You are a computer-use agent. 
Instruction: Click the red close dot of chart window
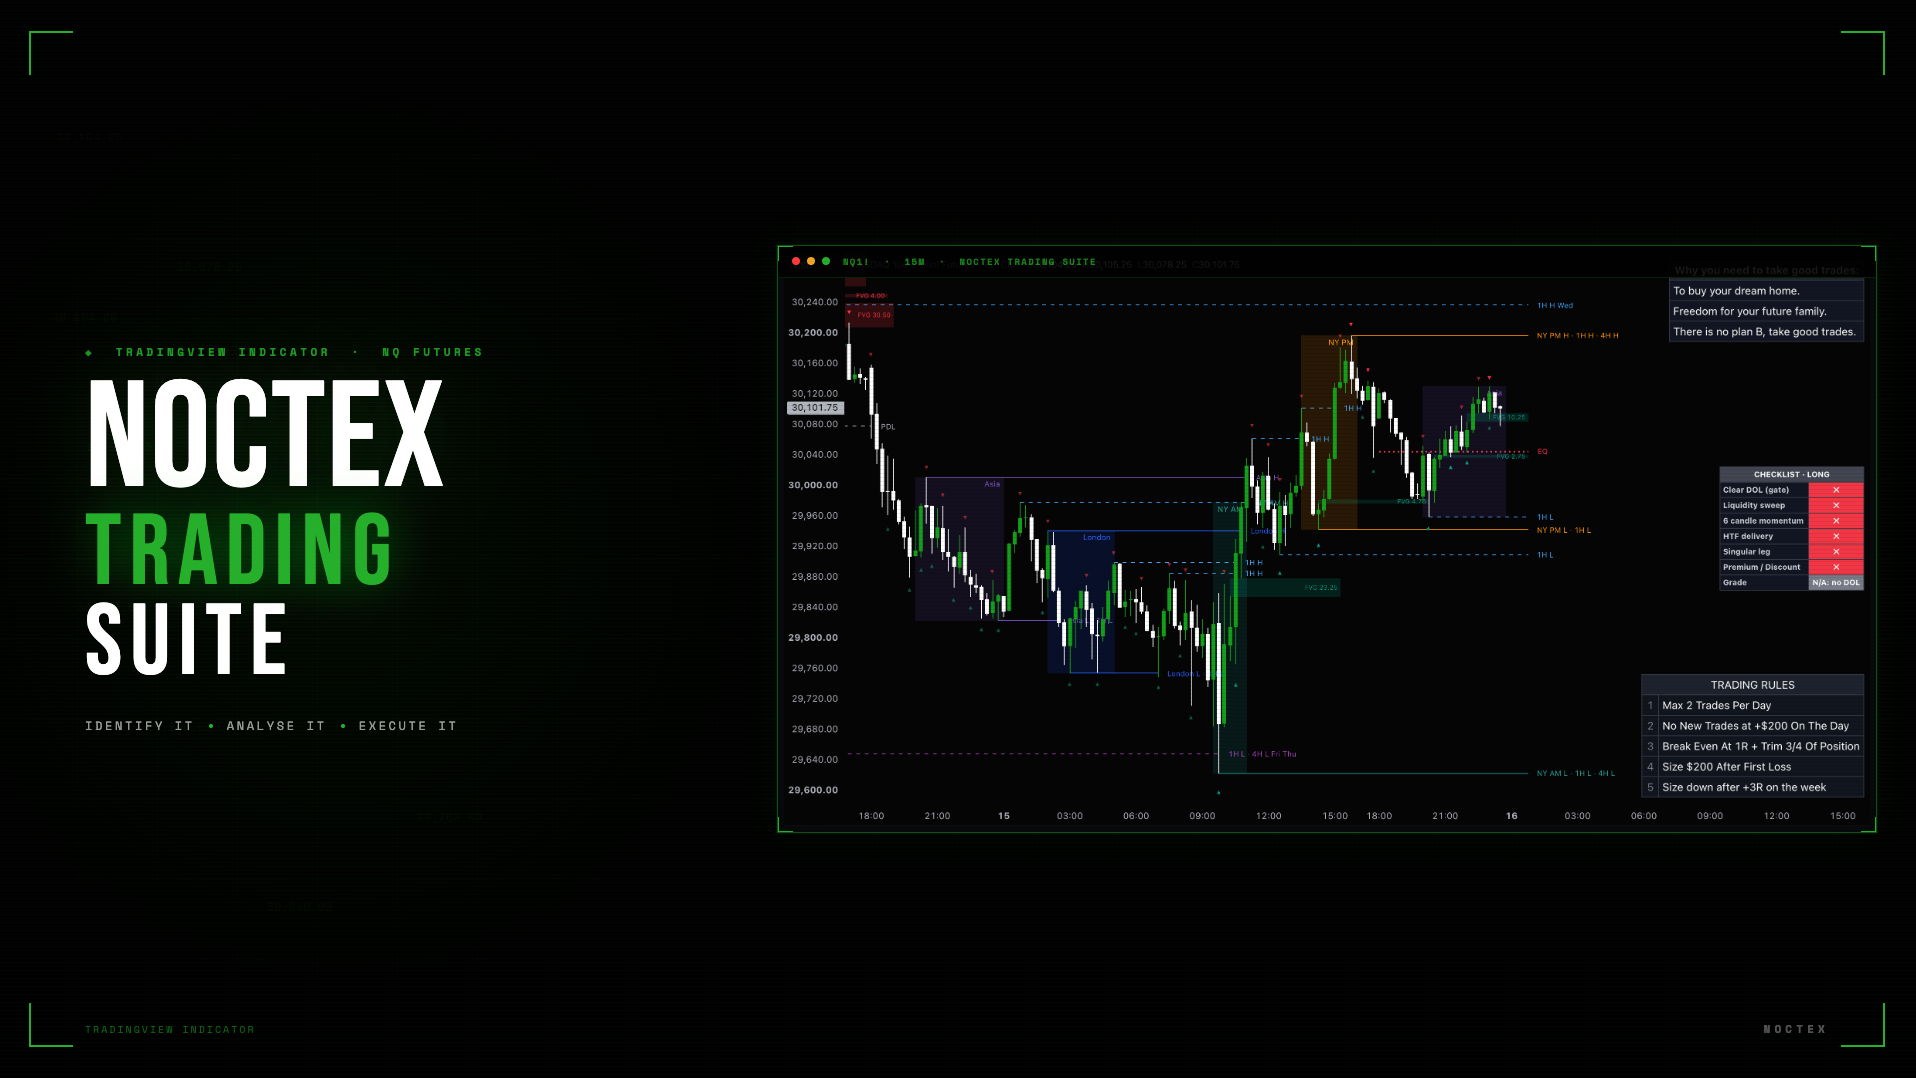pos(796,261)
